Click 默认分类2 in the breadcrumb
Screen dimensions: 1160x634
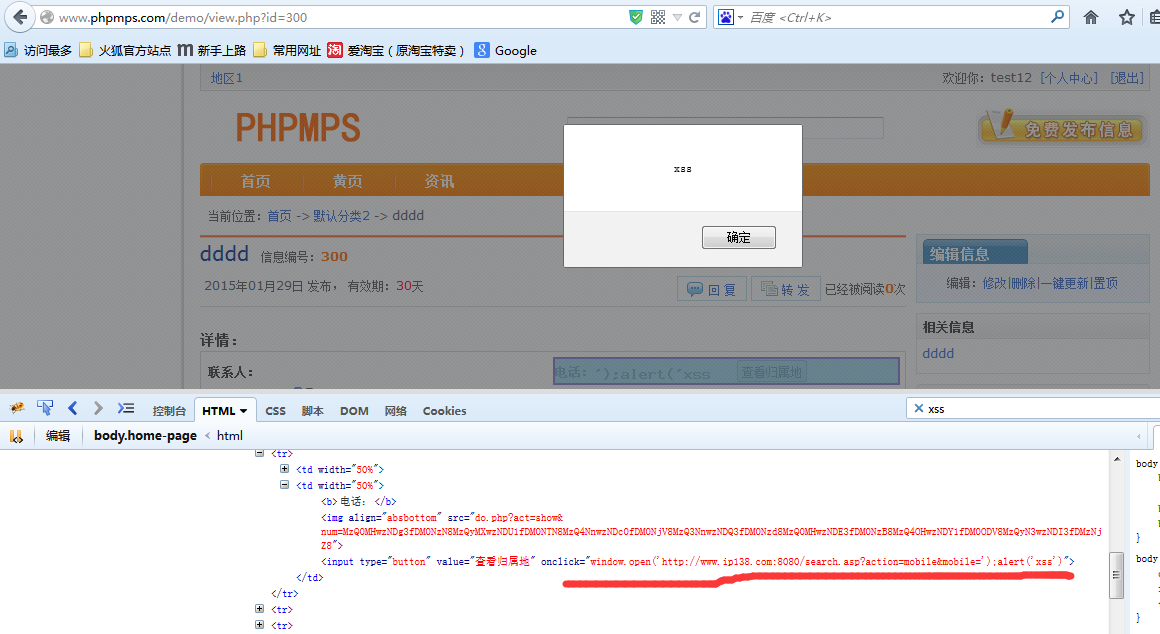[x=341, y=216]
